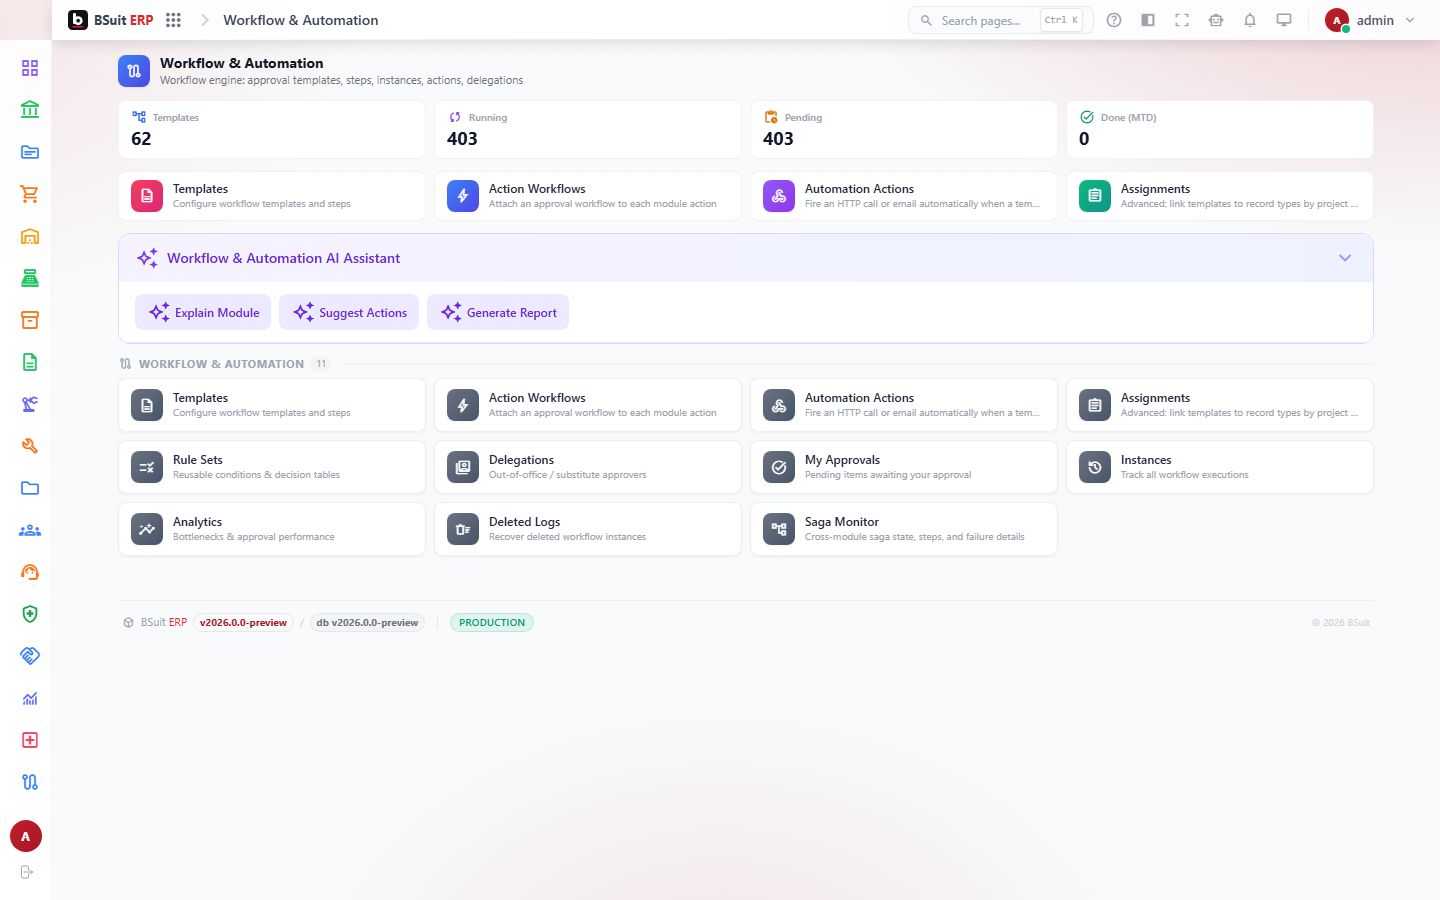Open the shopping cart module in sidebar
1440x900 pixels.
click(x=30, y=194)
